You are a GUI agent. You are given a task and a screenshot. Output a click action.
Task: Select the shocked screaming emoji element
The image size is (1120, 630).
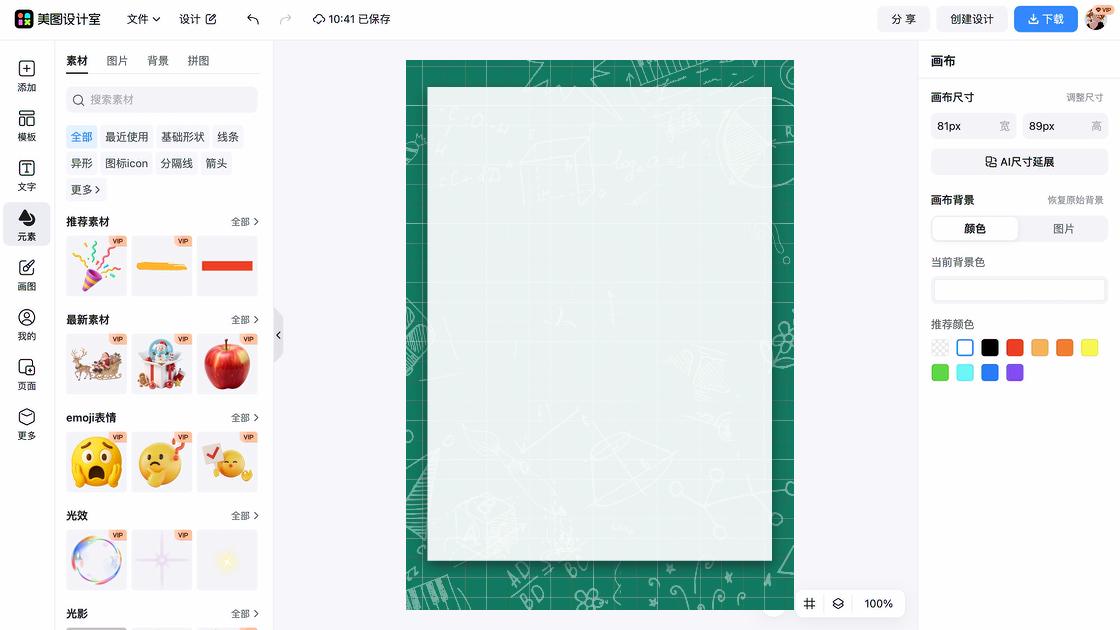(96, 461)
